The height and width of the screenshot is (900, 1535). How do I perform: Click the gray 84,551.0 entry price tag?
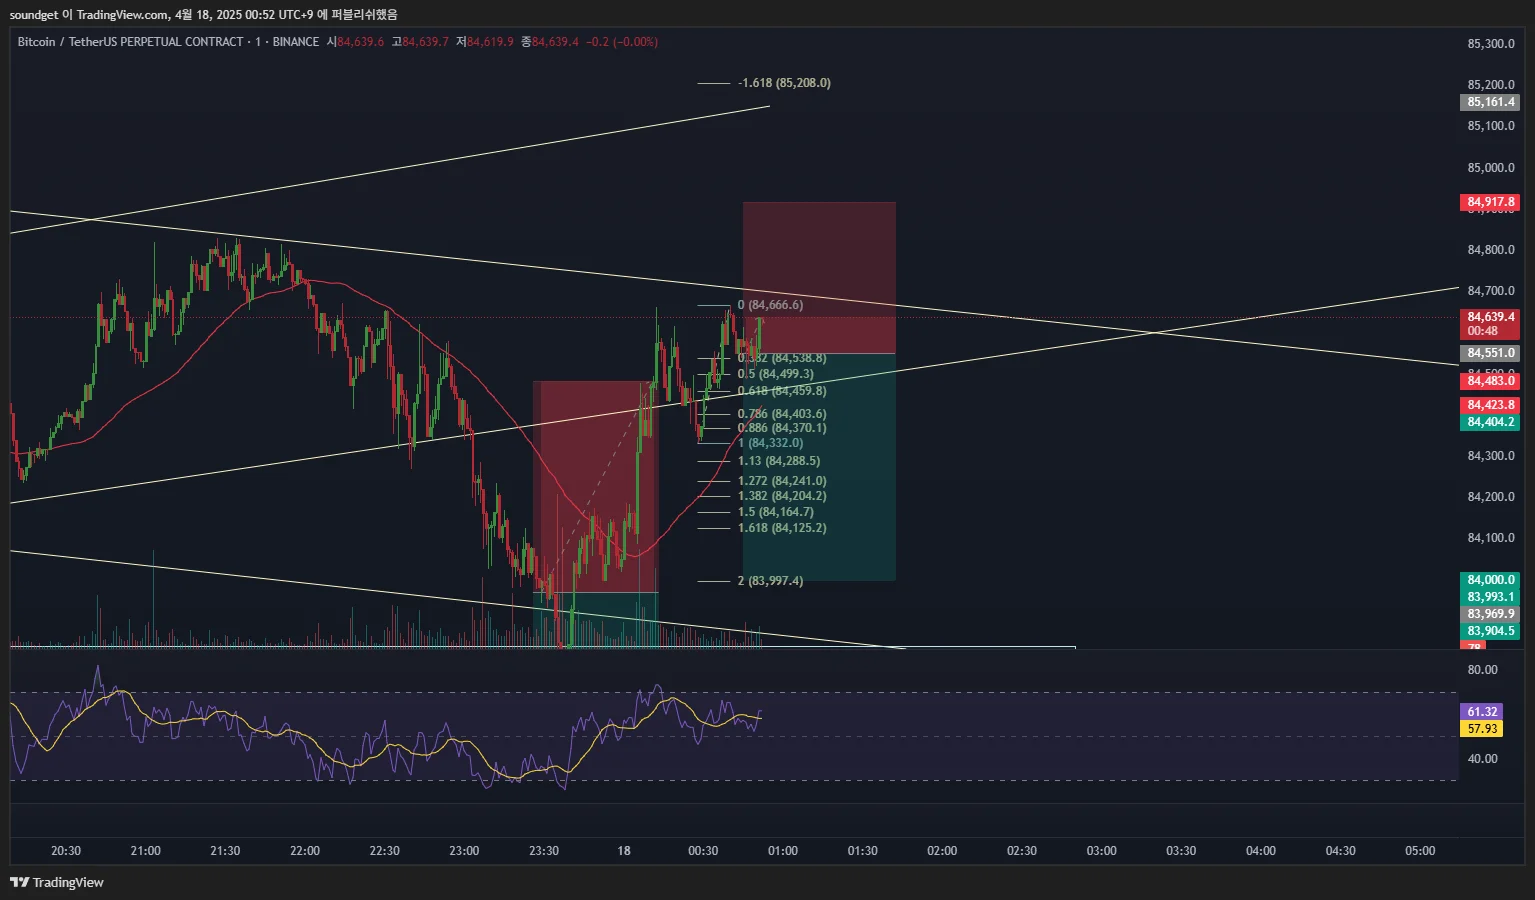[x=1490, y=353]
